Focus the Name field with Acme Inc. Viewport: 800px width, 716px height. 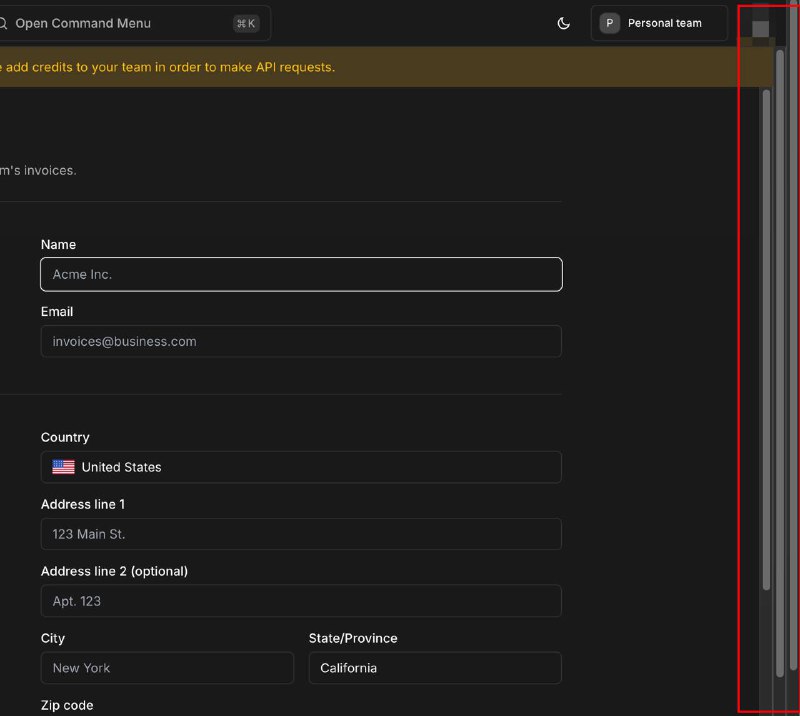[301, 275]
